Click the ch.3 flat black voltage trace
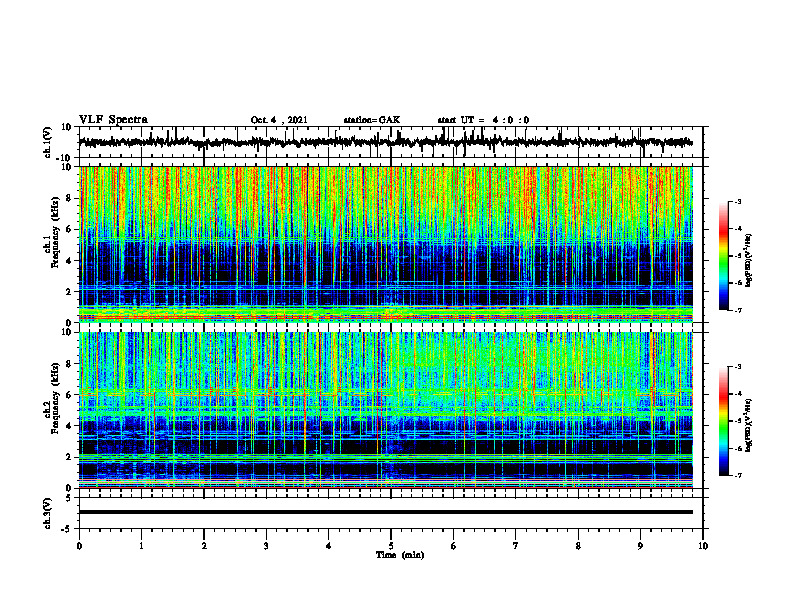Image resolution: width=792 pixels, height=612 pixels. 385,512
